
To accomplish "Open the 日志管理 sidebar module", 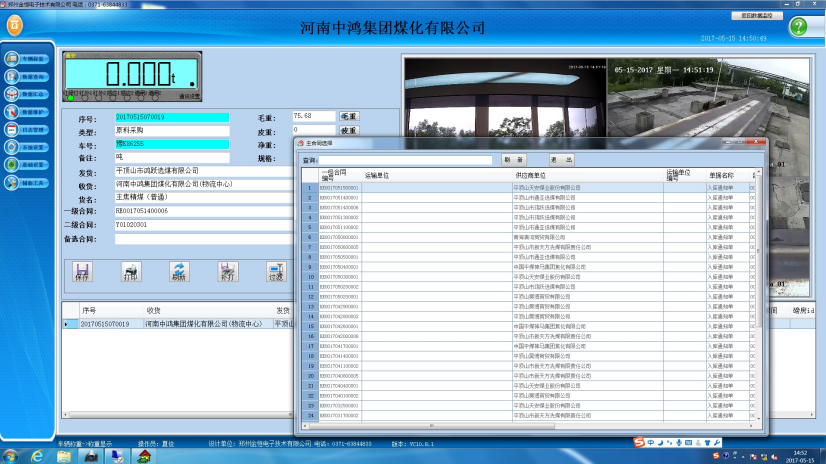I will [x=28, y=129].
